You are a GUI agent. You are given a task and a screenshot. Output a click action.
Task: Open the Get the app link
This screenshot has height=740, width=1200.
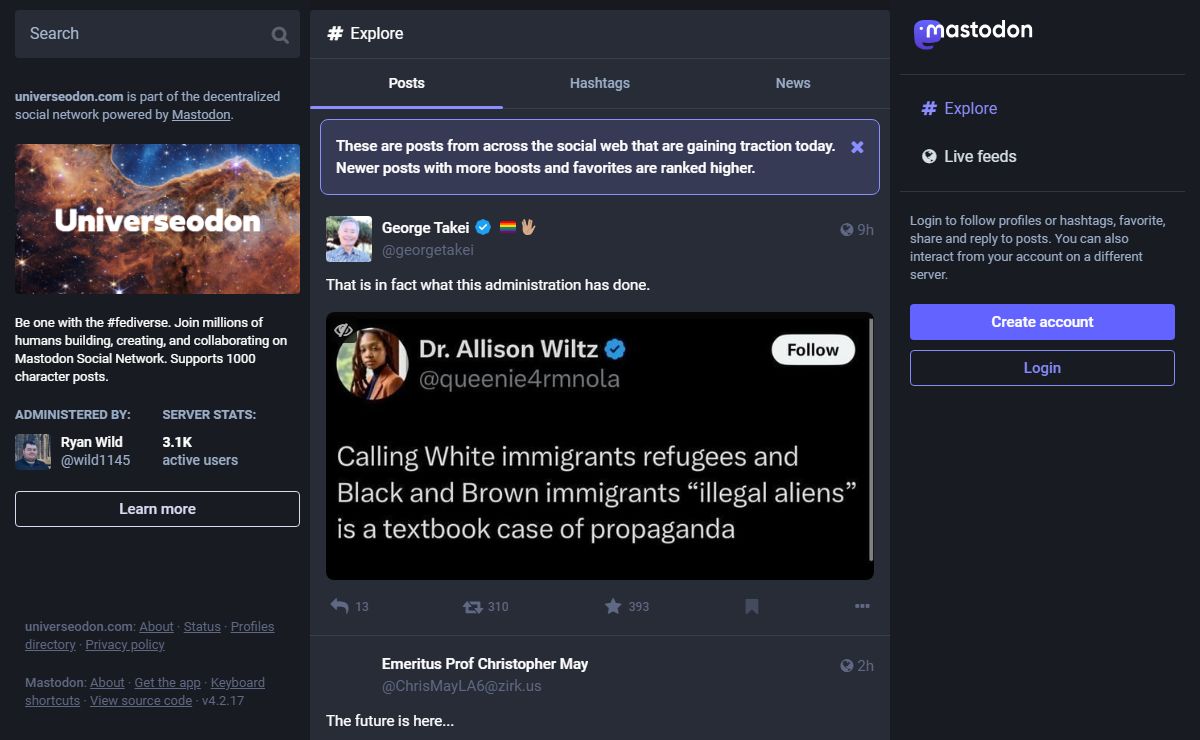point(168,683)
